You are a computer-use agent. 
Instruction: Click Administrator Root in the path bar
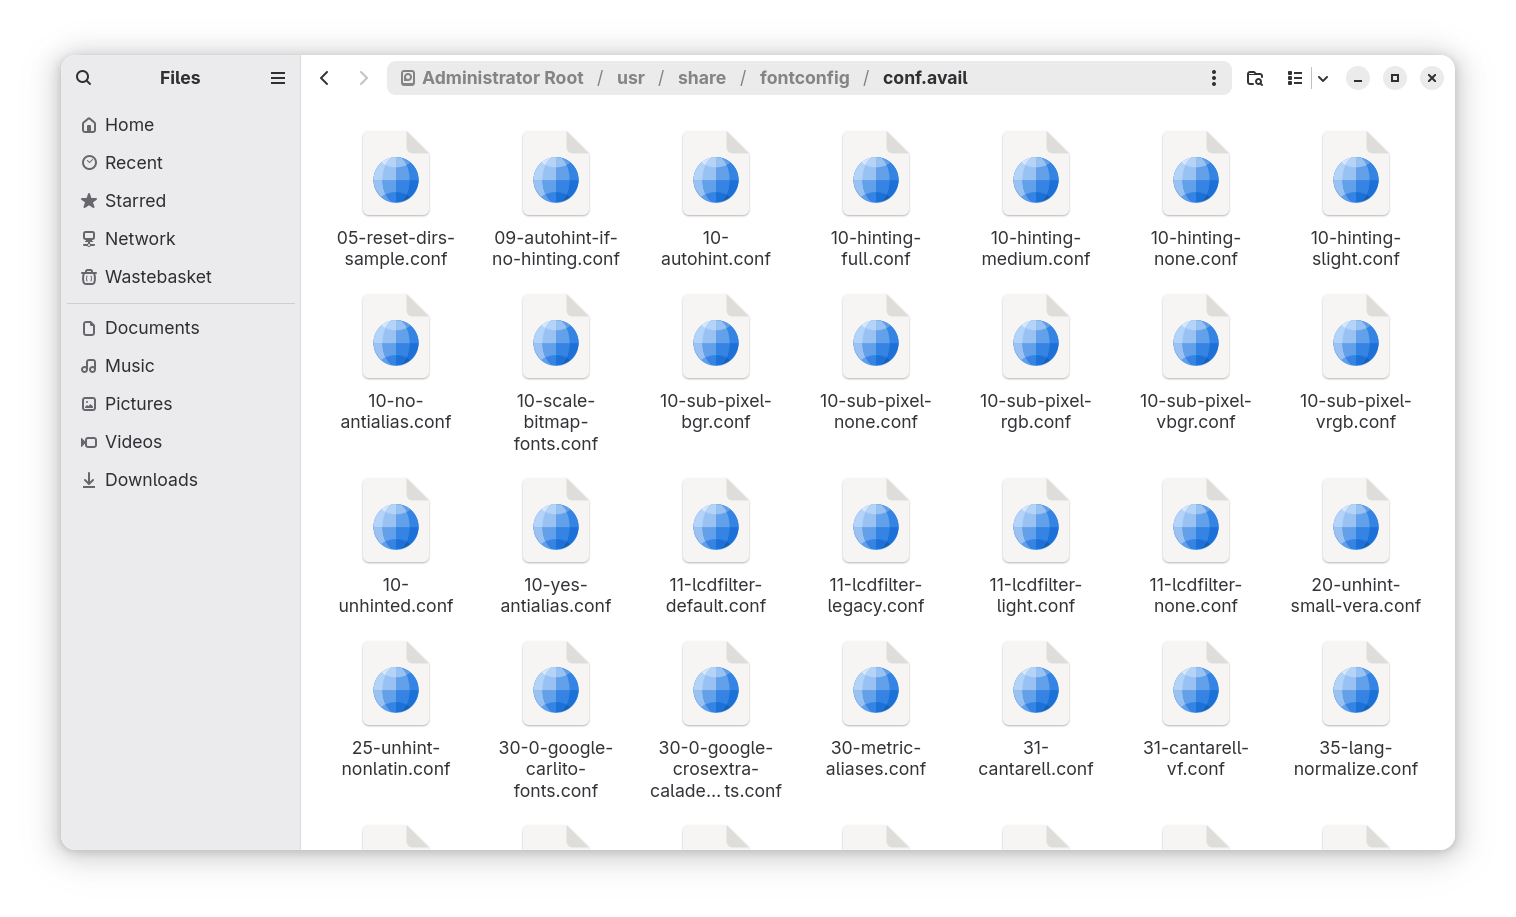502,78
